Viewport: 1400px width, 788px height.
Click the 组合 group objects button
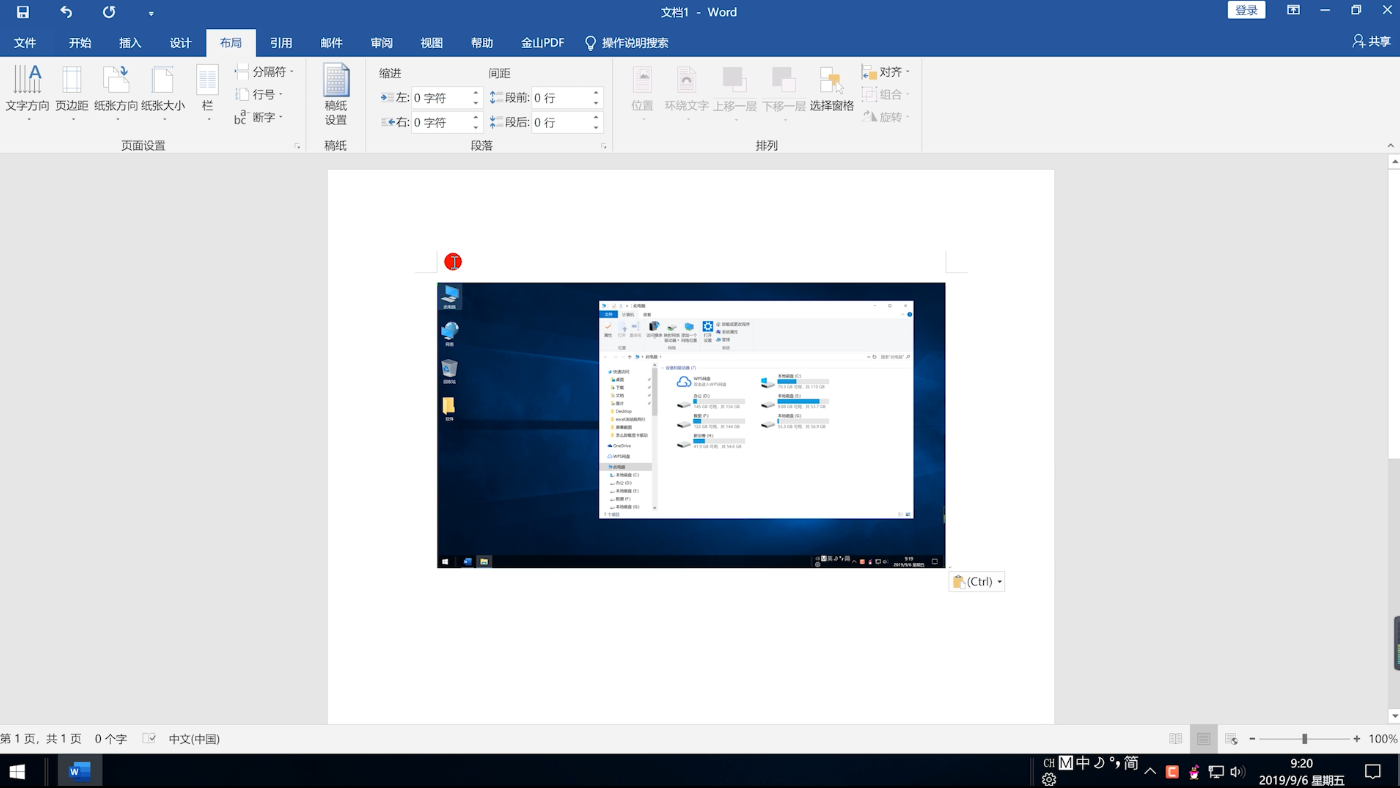pyautogui.click(x=887, y=94)
